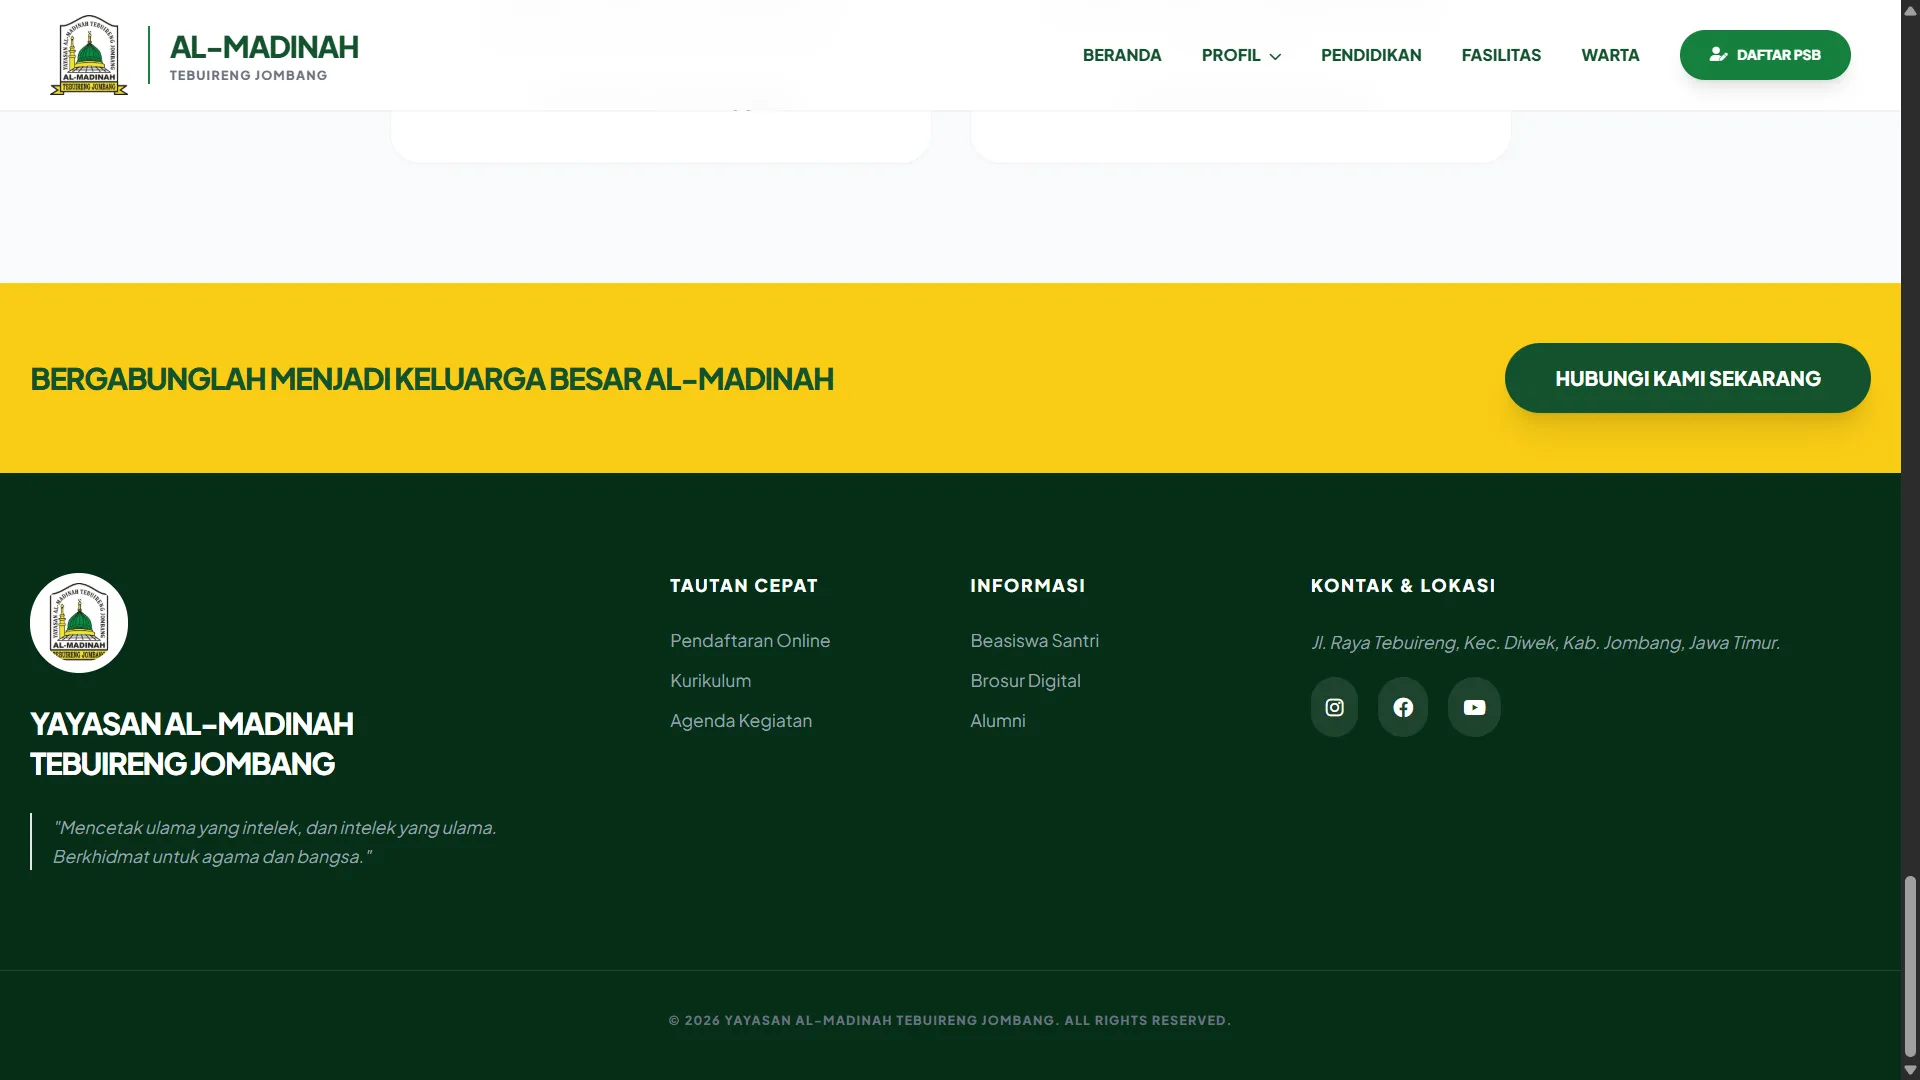Click the user-add icon in Daftar PSB
The width and height of the screenshot is (1920, 1080).
1718,55
